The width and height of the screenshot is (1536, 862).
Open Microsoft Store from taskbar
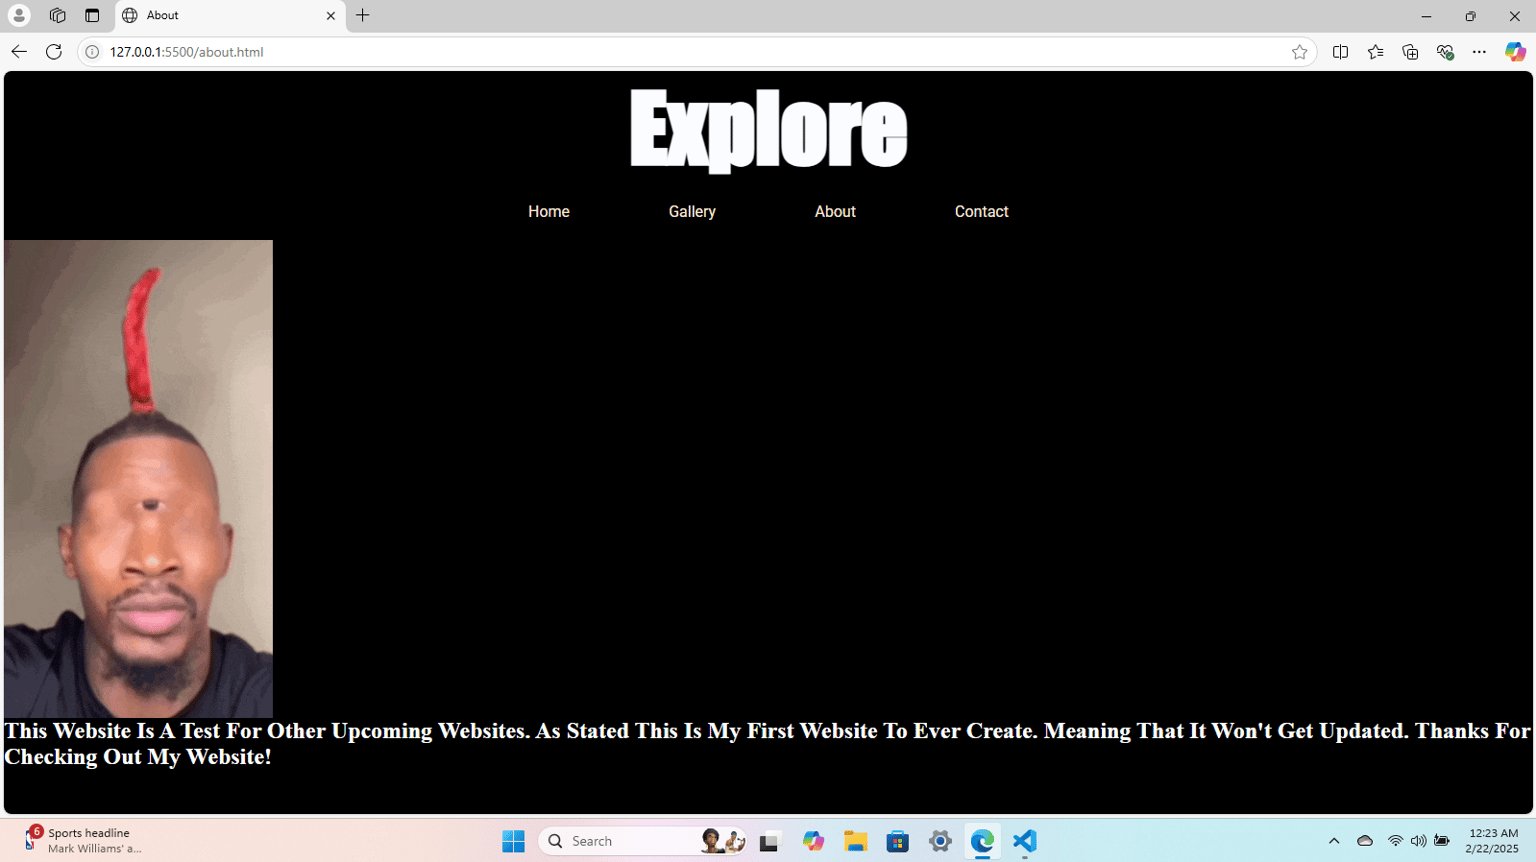pyautogui.click(x=897, y=841)
